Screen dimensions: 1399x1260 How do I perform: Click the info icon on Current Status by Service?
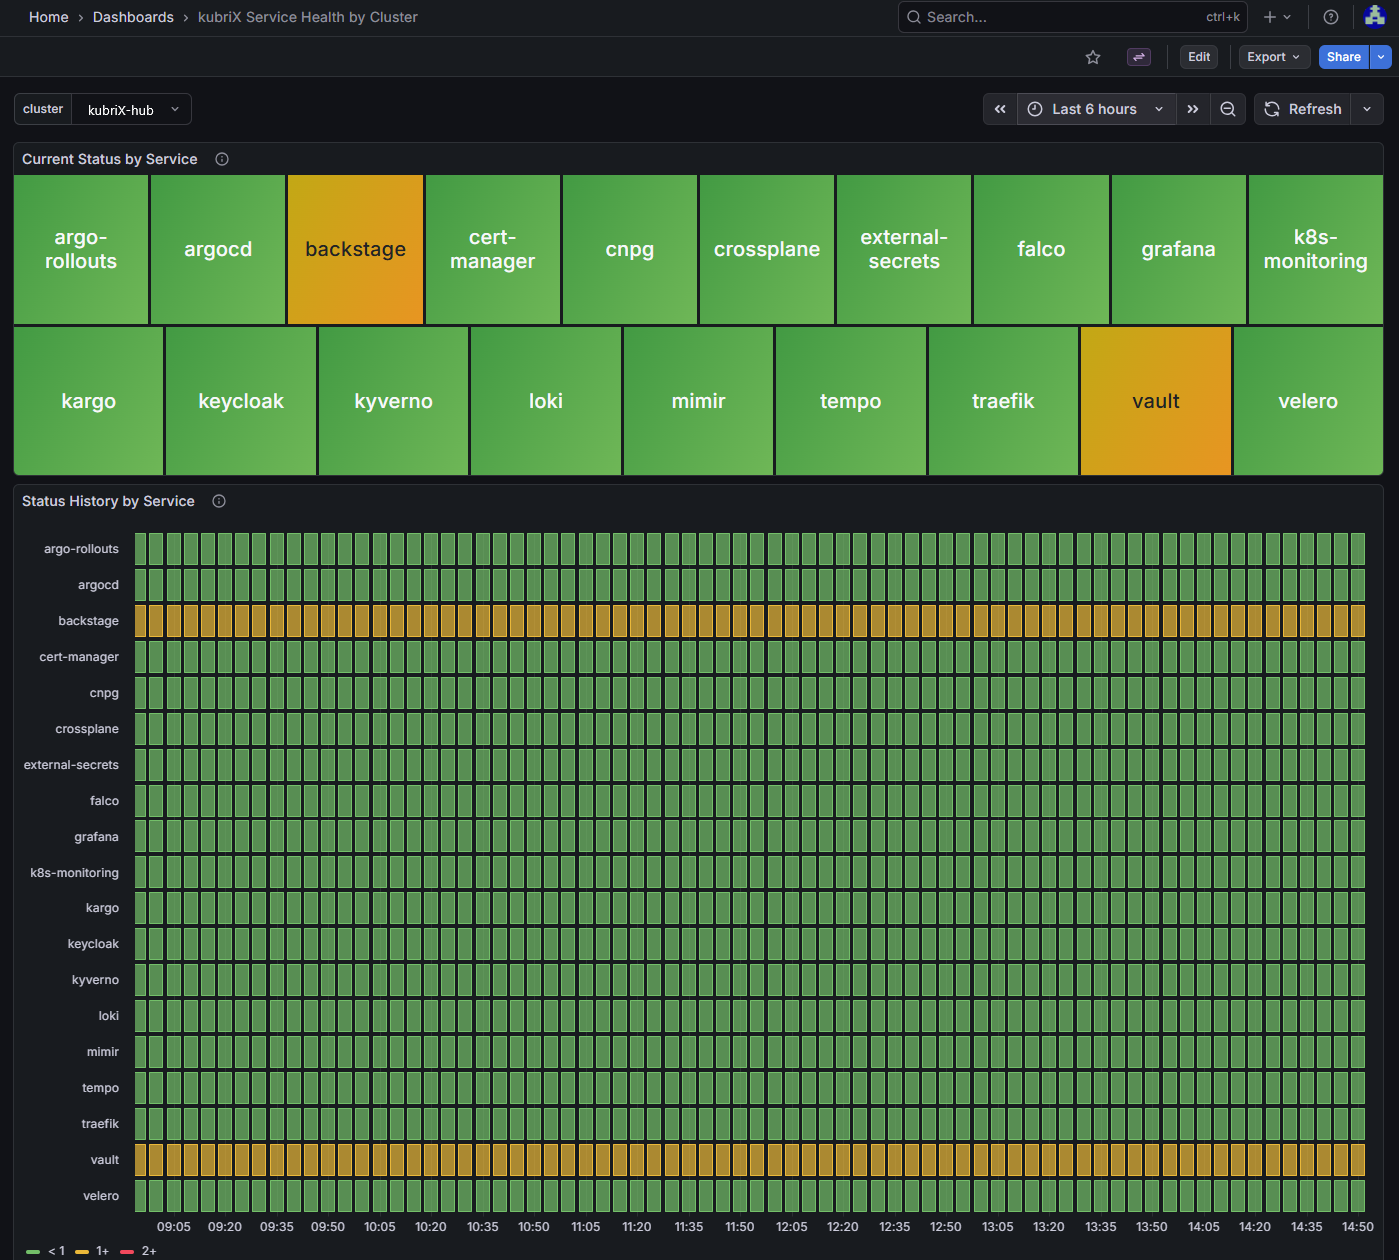pos(221,159)
